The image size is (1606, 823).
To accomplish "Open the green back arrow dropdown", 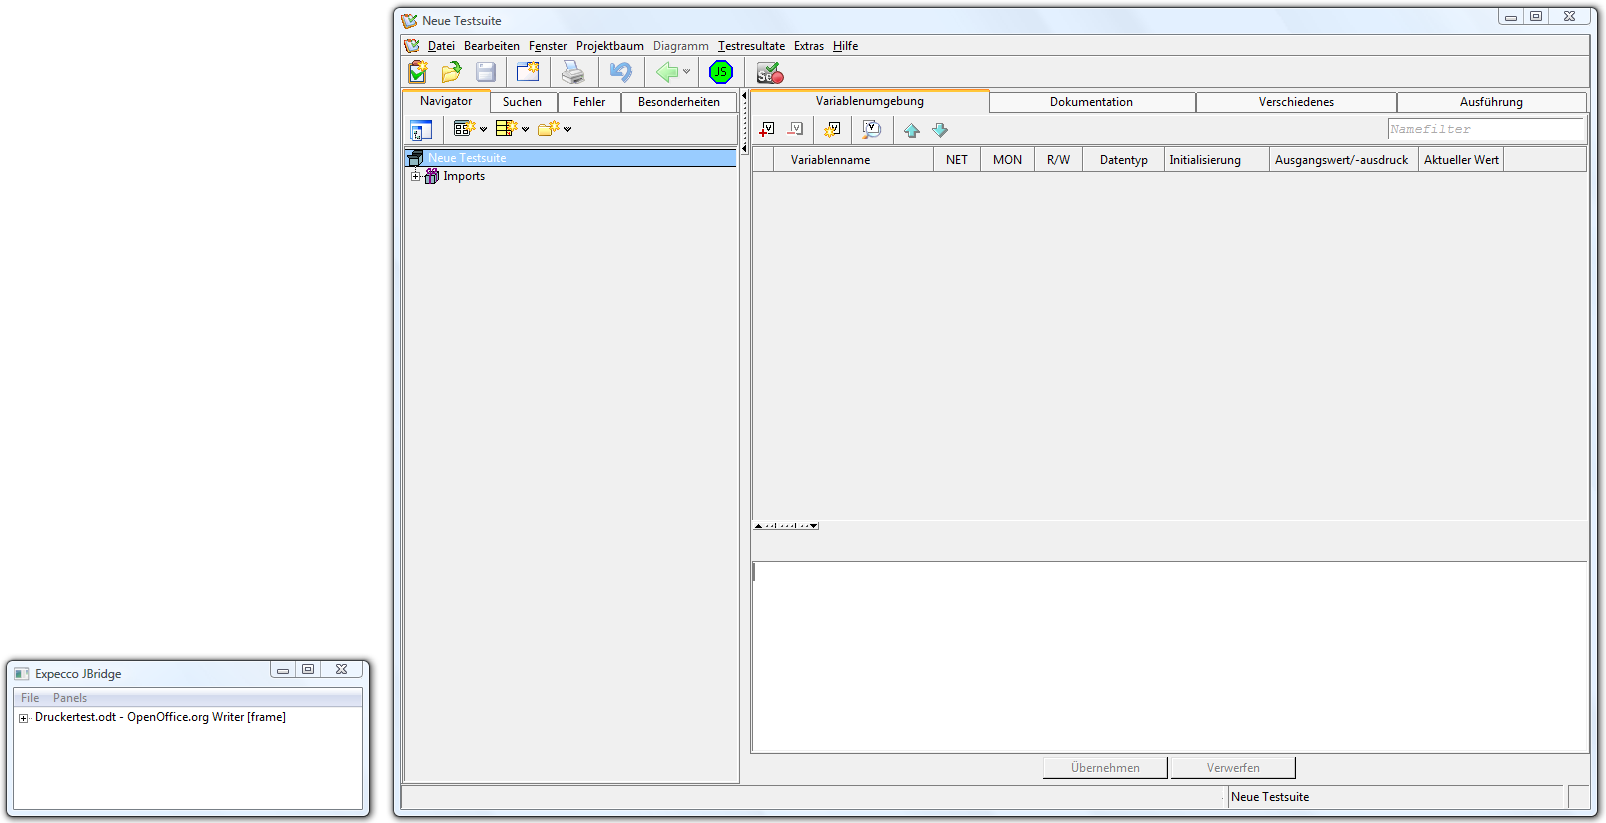I will tap(686, 72).
